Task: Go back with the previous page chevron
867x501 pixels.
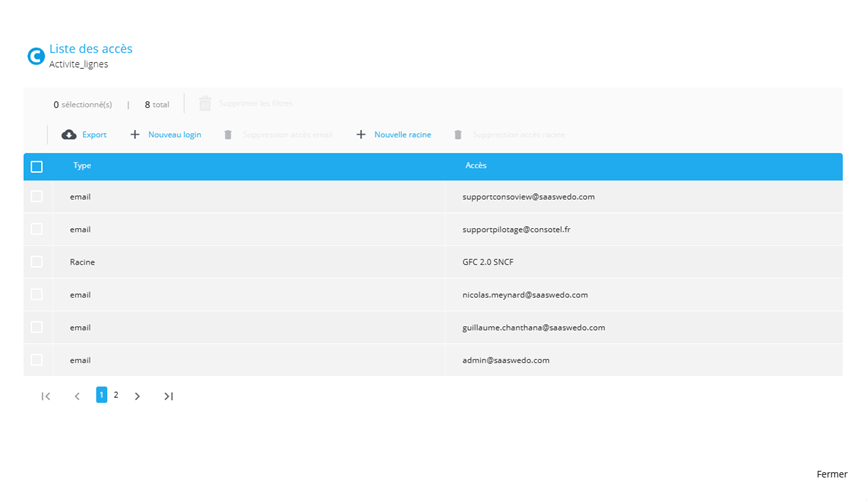Action: [77, 396]
